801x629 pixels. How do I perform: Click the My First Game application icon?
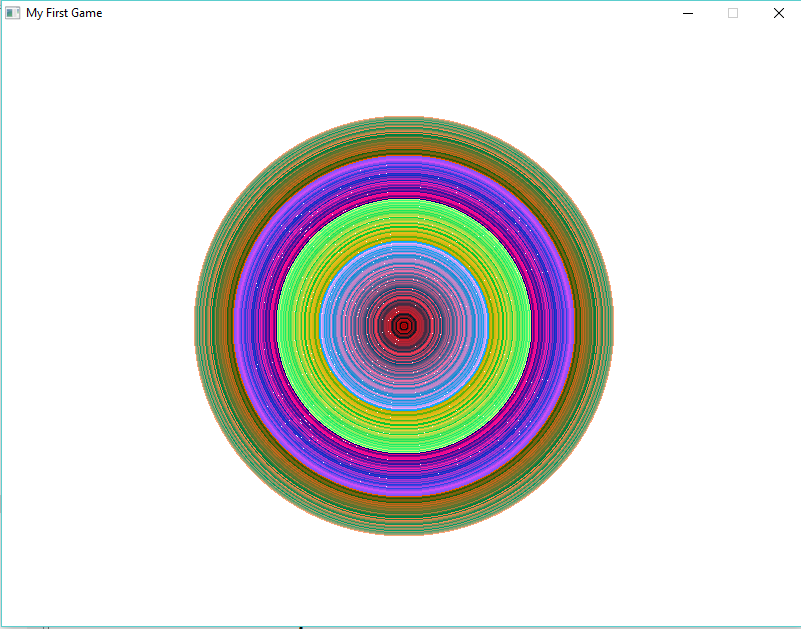pos(14,13)
